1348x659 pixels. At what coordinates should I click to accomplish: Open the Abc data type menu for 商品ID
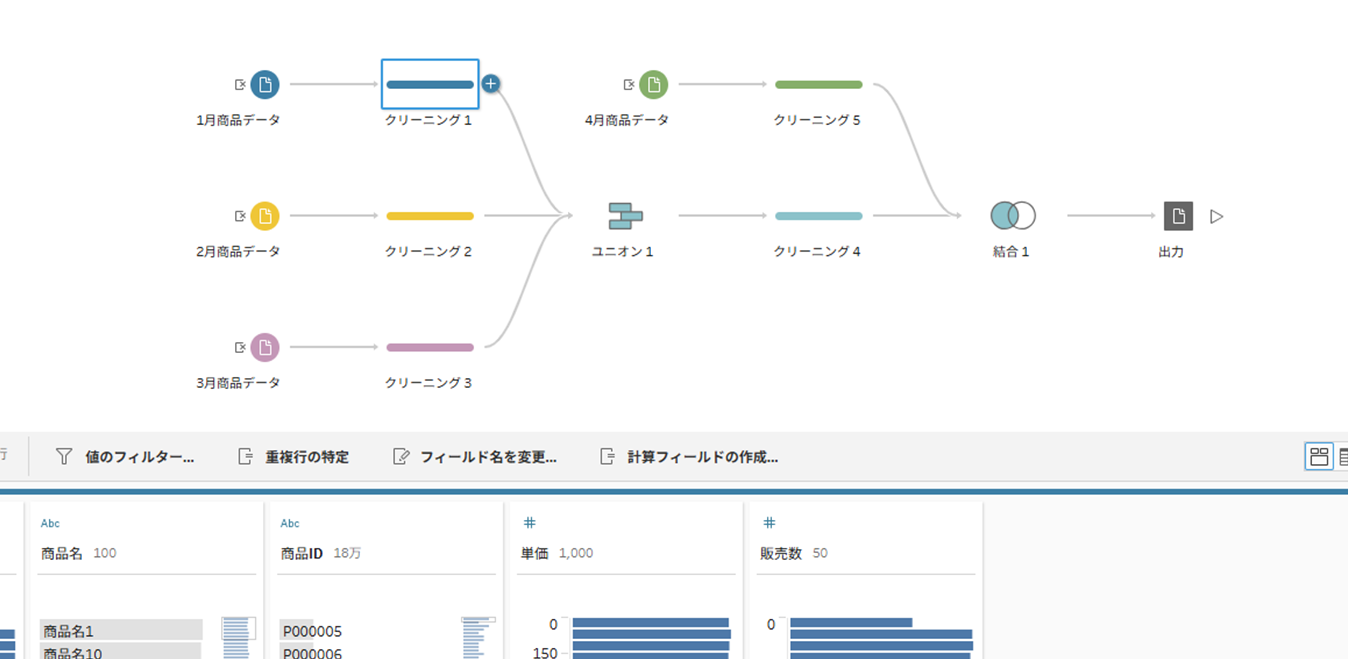290,523
